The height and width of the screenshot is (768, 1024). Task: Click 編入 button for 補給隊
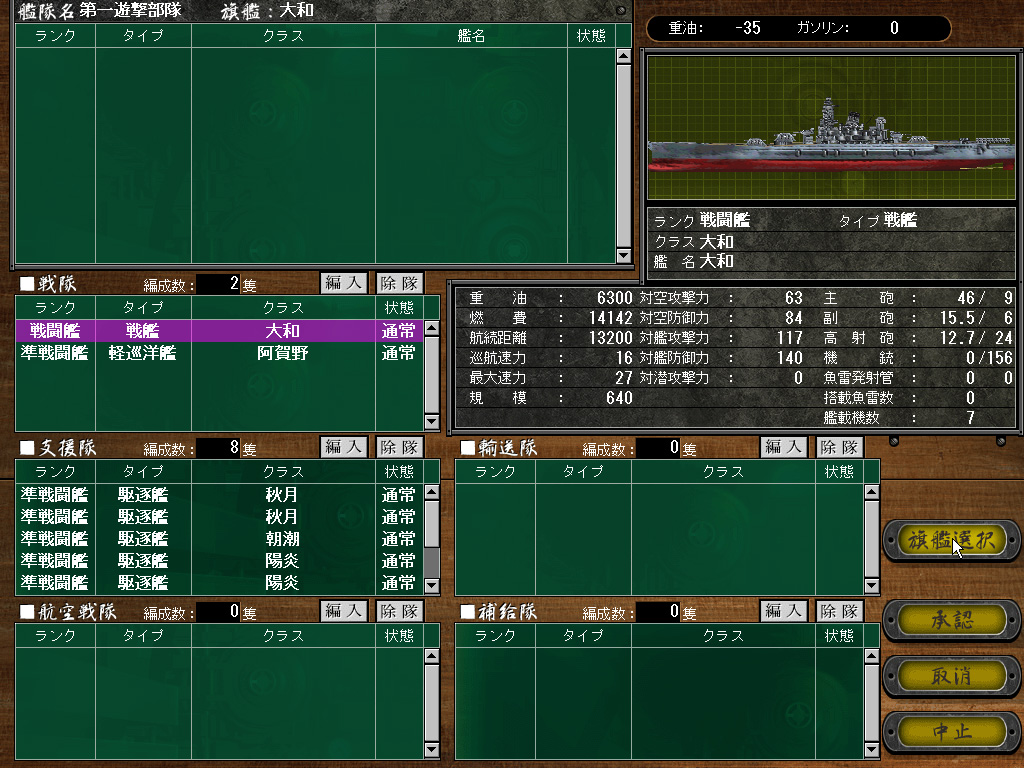[784, 611]
